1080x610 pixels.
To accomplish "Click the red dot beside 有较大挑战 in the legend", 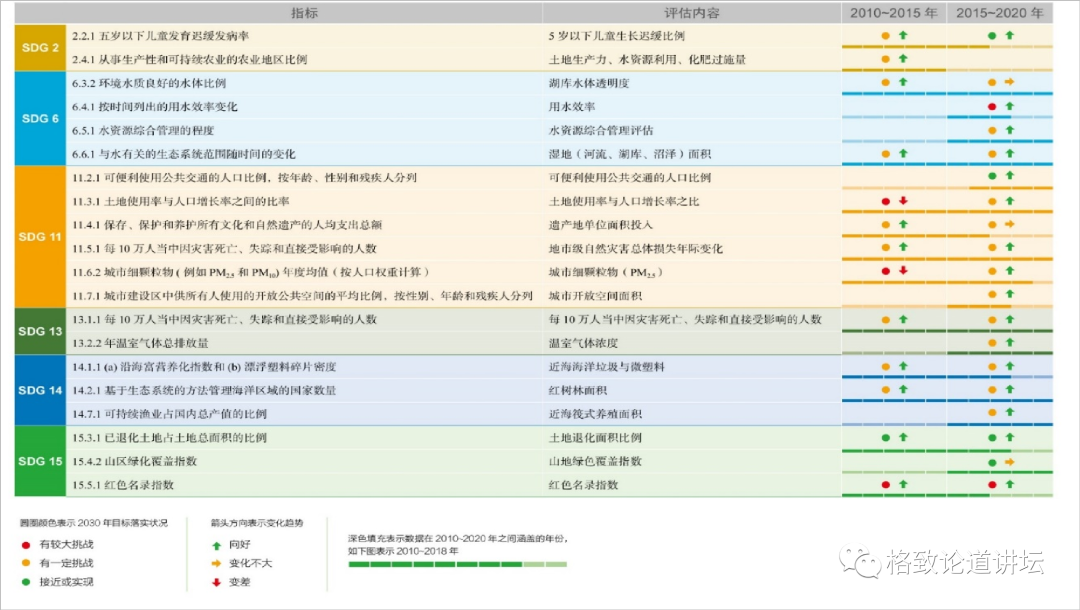I will pyautogui.click(x=26, y=545).
